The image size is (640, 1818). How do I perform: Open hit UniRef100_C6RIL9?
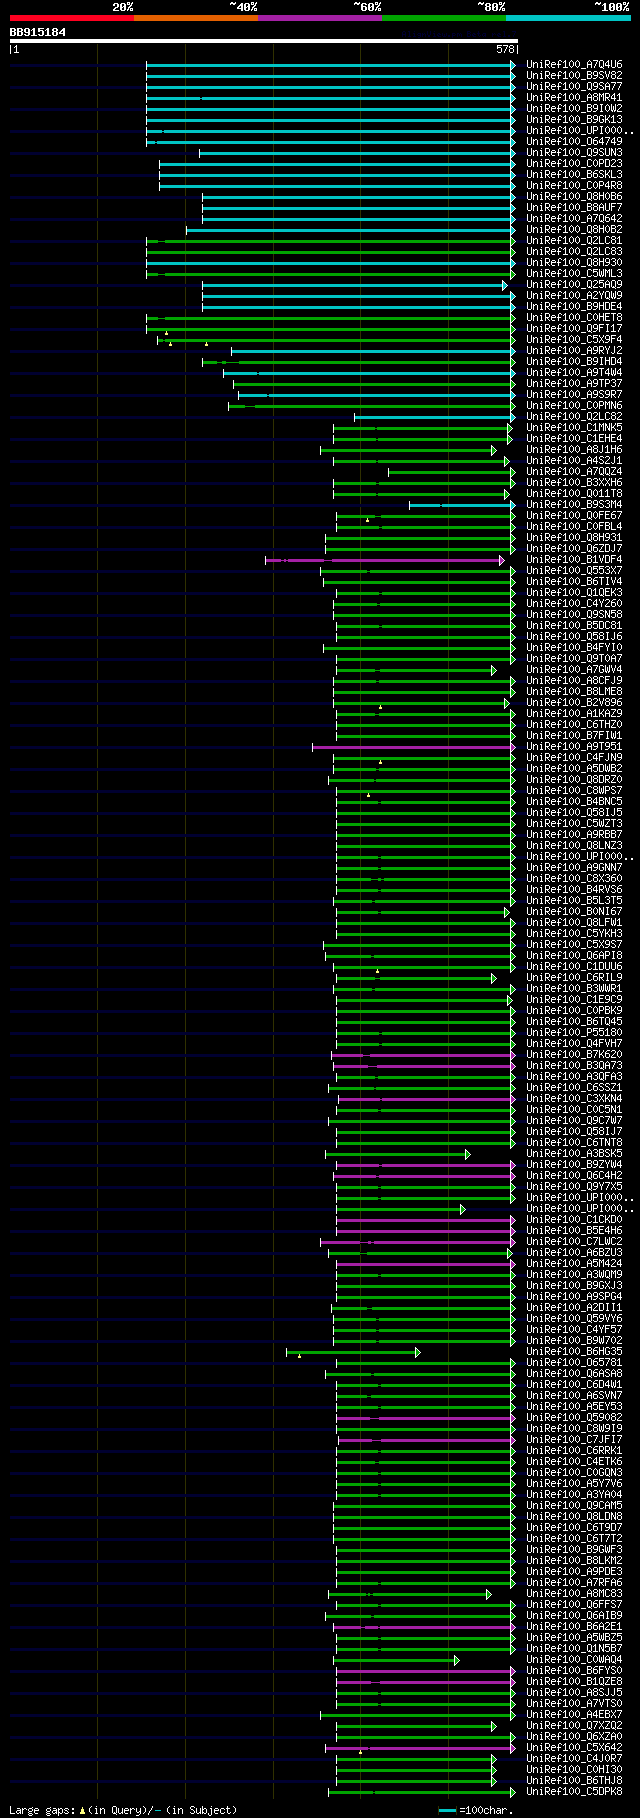[574, 977]
